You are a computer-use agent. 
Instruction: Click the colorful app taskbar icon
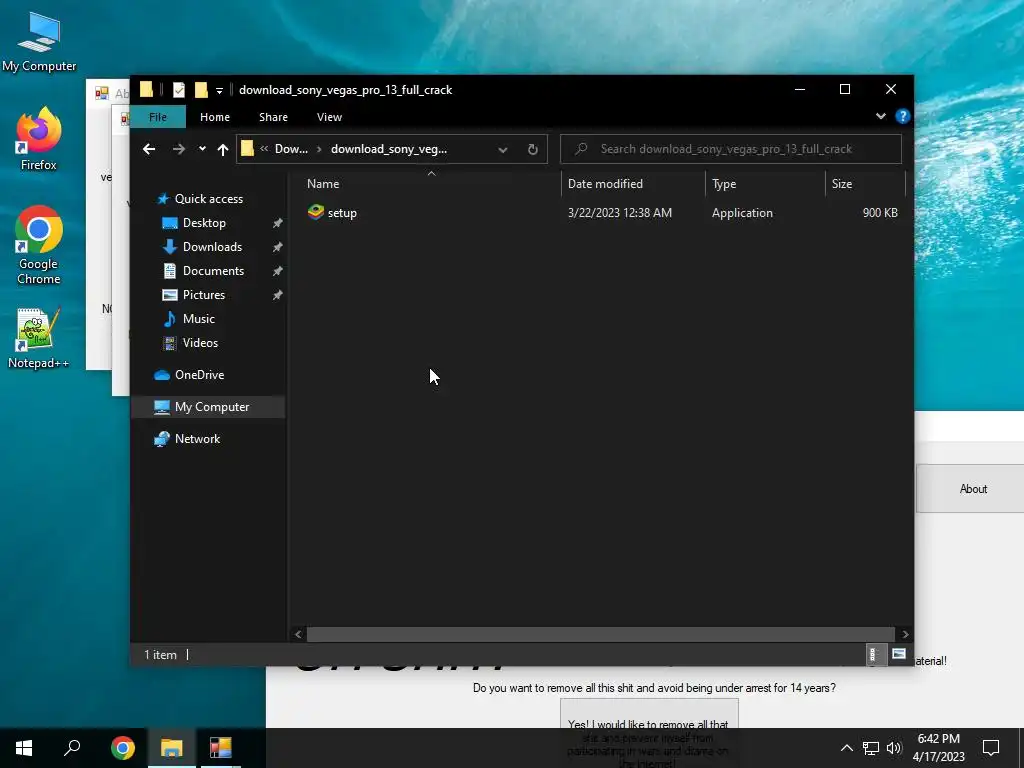[x=221, y=748]
